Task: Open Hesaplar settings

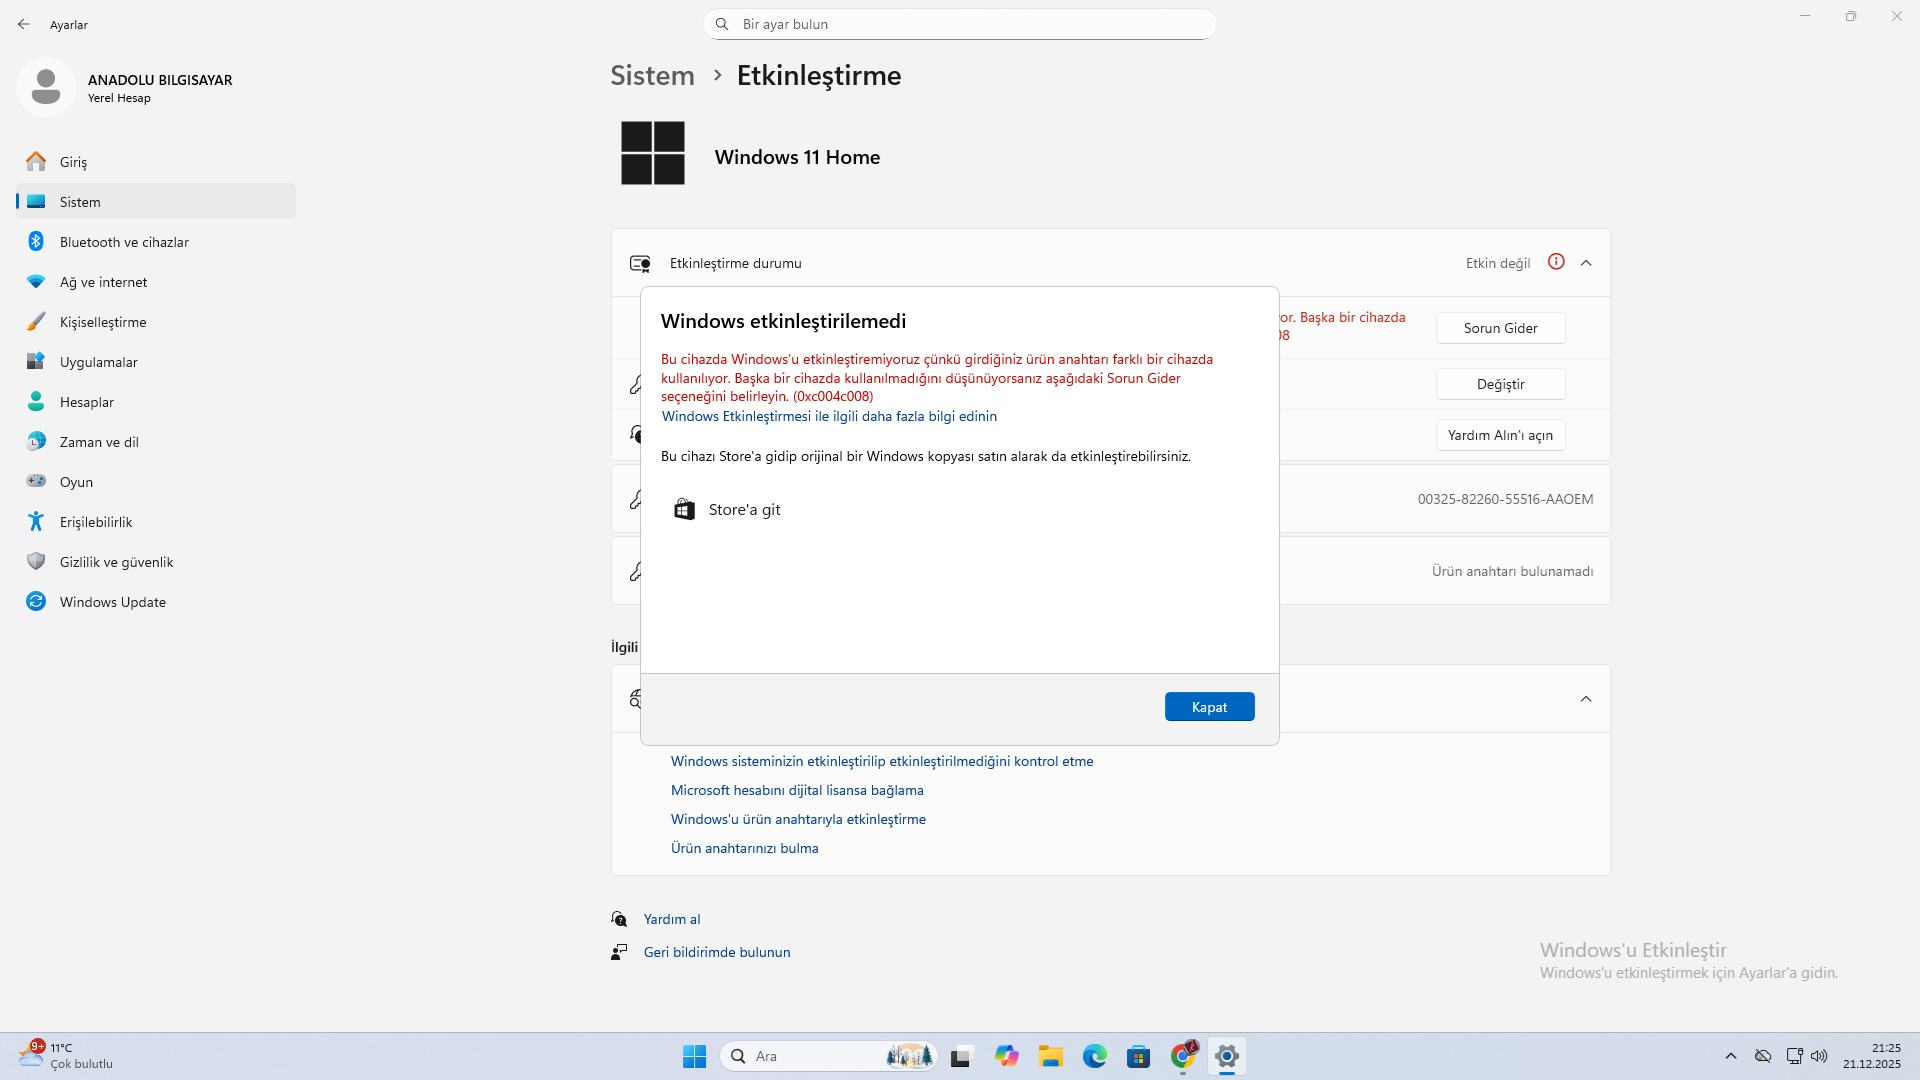Action: 156,402
